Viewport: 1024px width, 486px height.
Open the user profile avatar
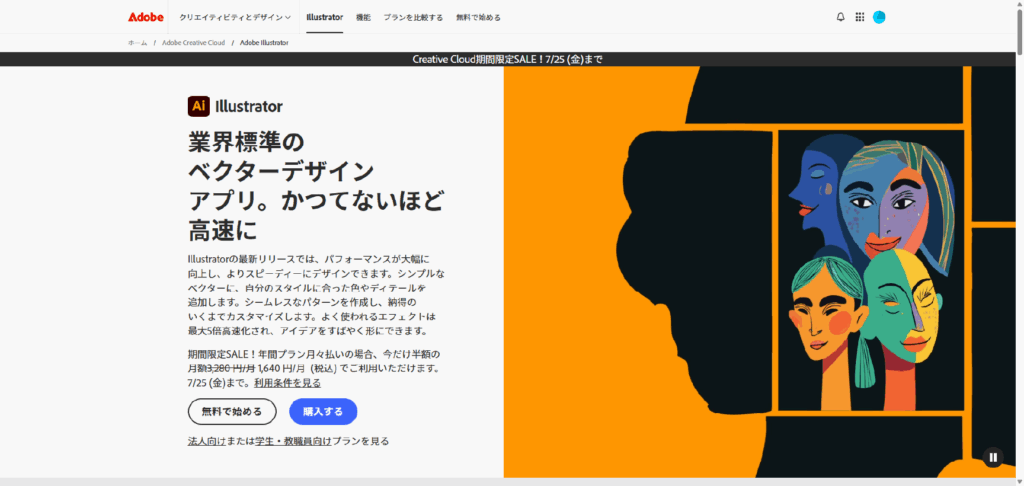pos(879,18)
